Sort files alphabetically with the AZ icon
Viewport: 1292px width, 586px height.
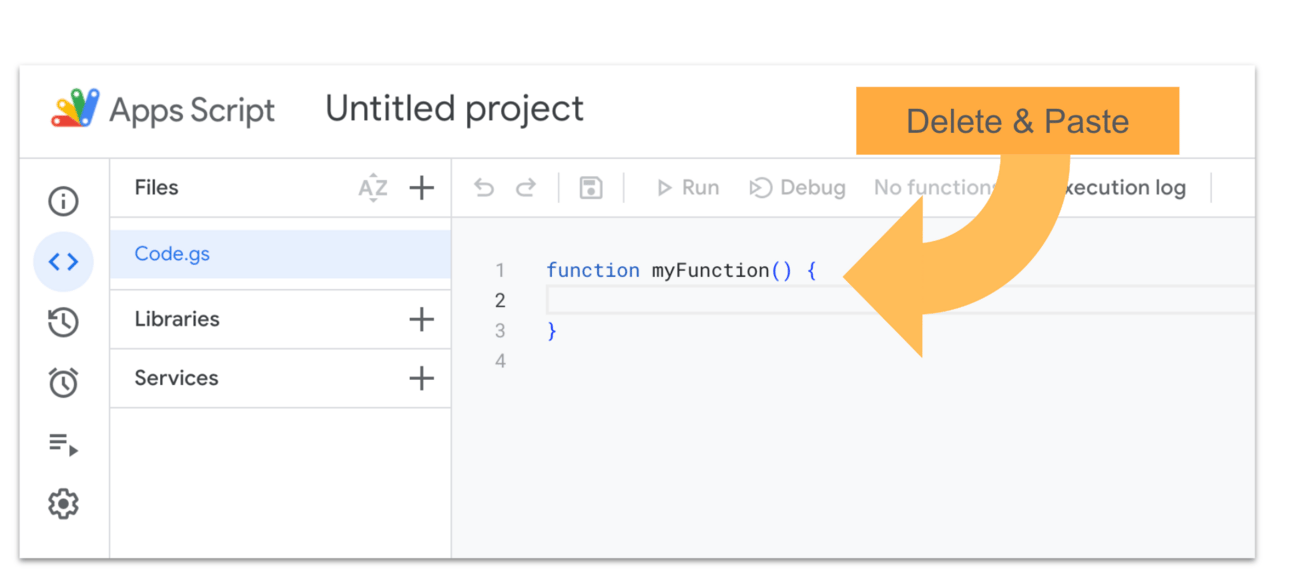[373, 188]
